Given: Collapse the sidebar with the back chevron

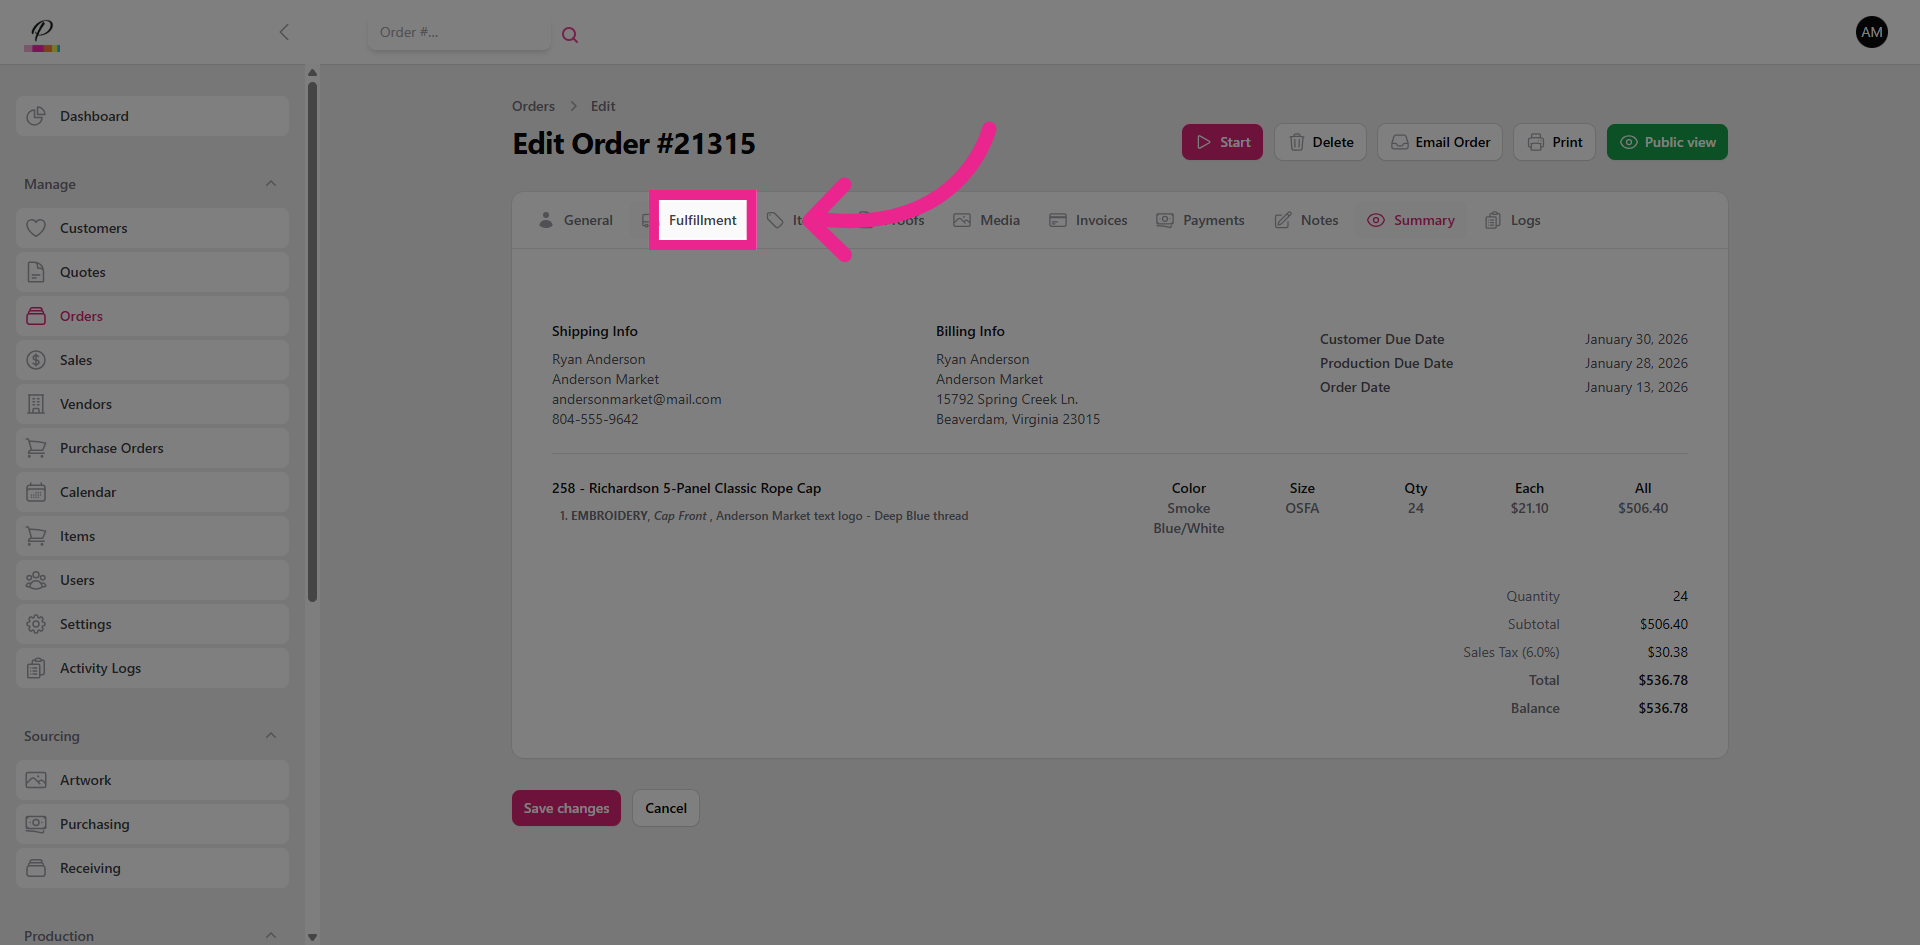Looking at the screenshot, I should (x=284, y=32).
